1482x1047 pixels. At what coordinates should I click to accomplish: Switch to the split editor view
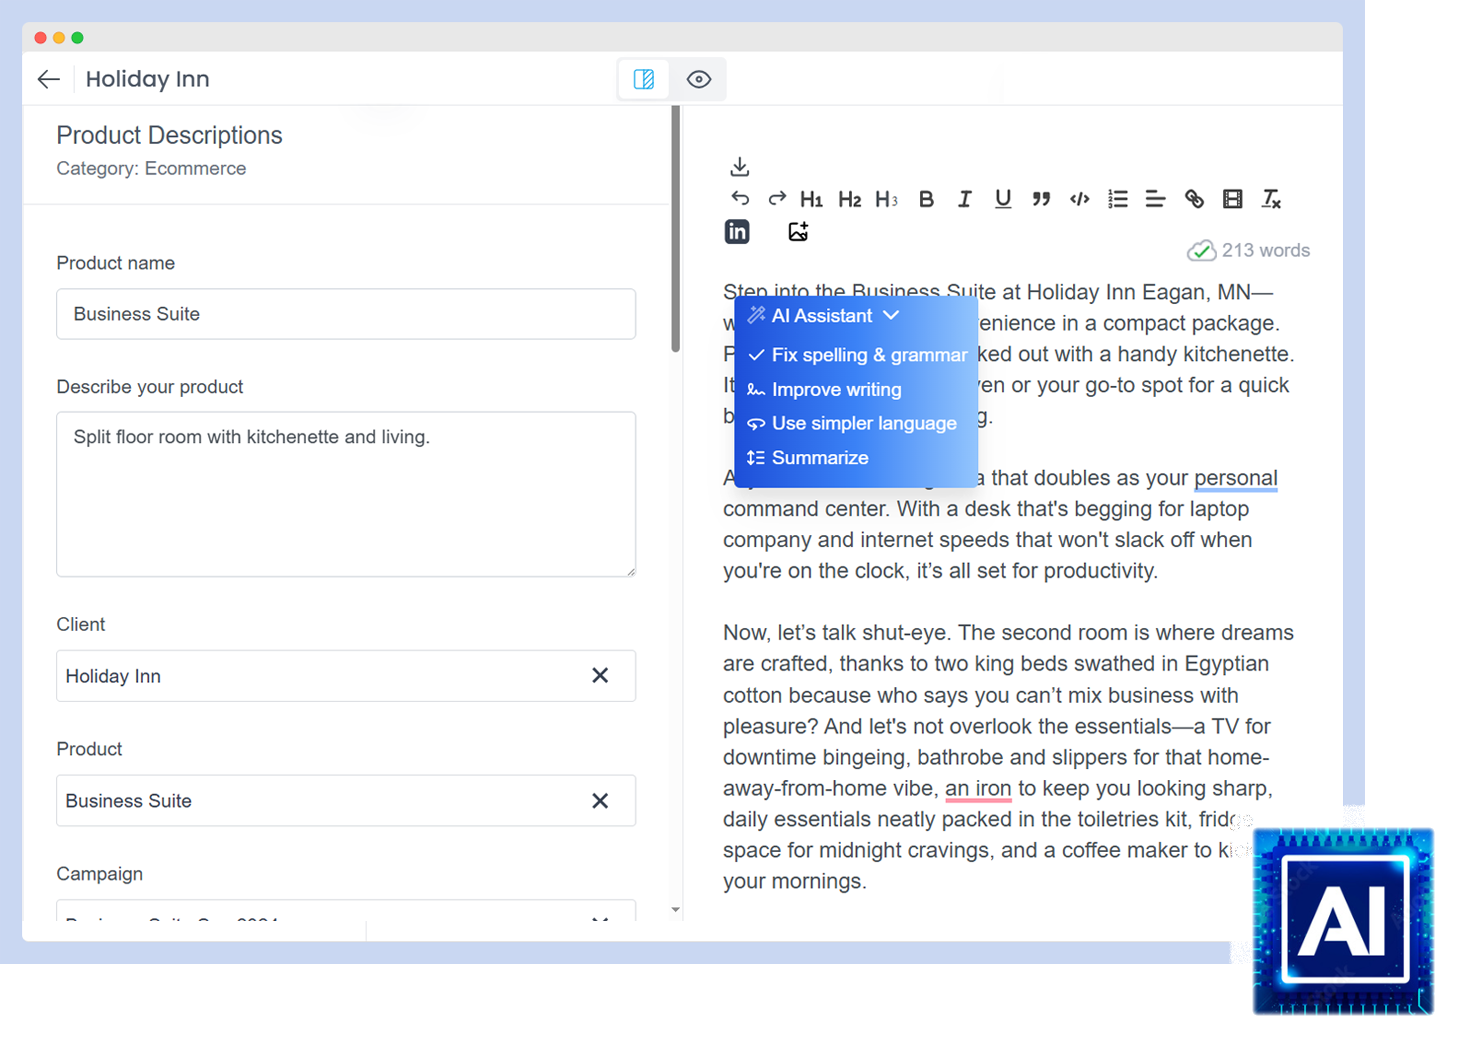[x=644, y=79]
